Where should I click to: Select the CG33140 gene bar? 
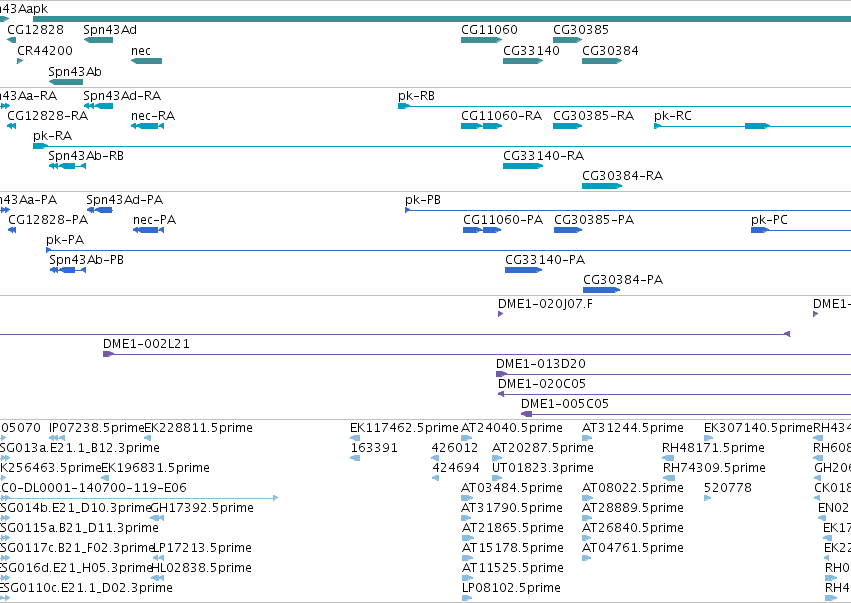click(523, 61)
